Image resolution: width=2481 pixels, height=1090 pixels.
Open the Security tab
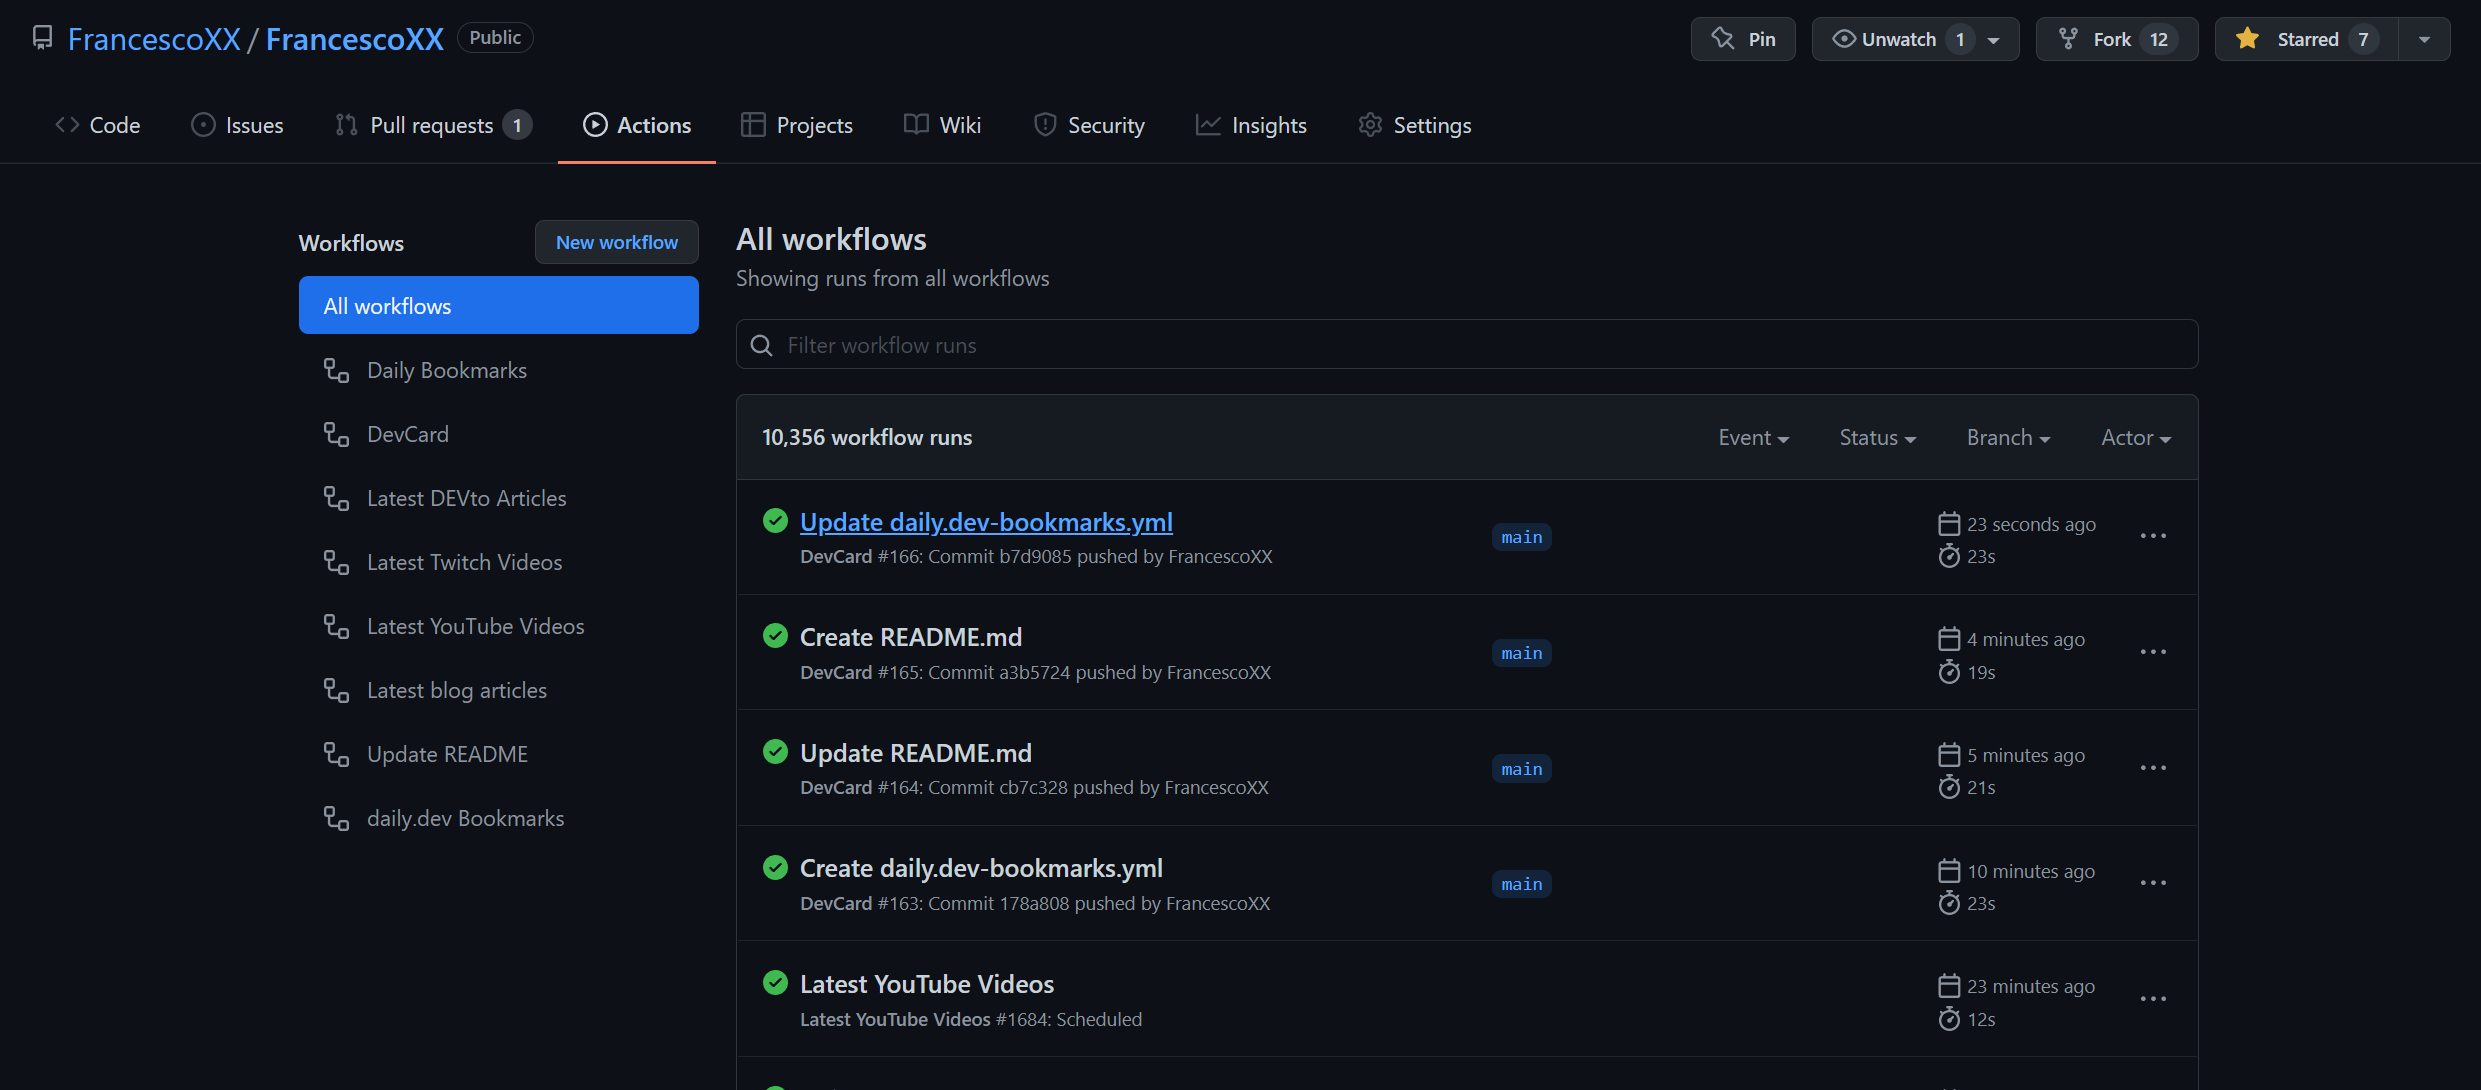pyautogui.click(x=1089, y=125)
